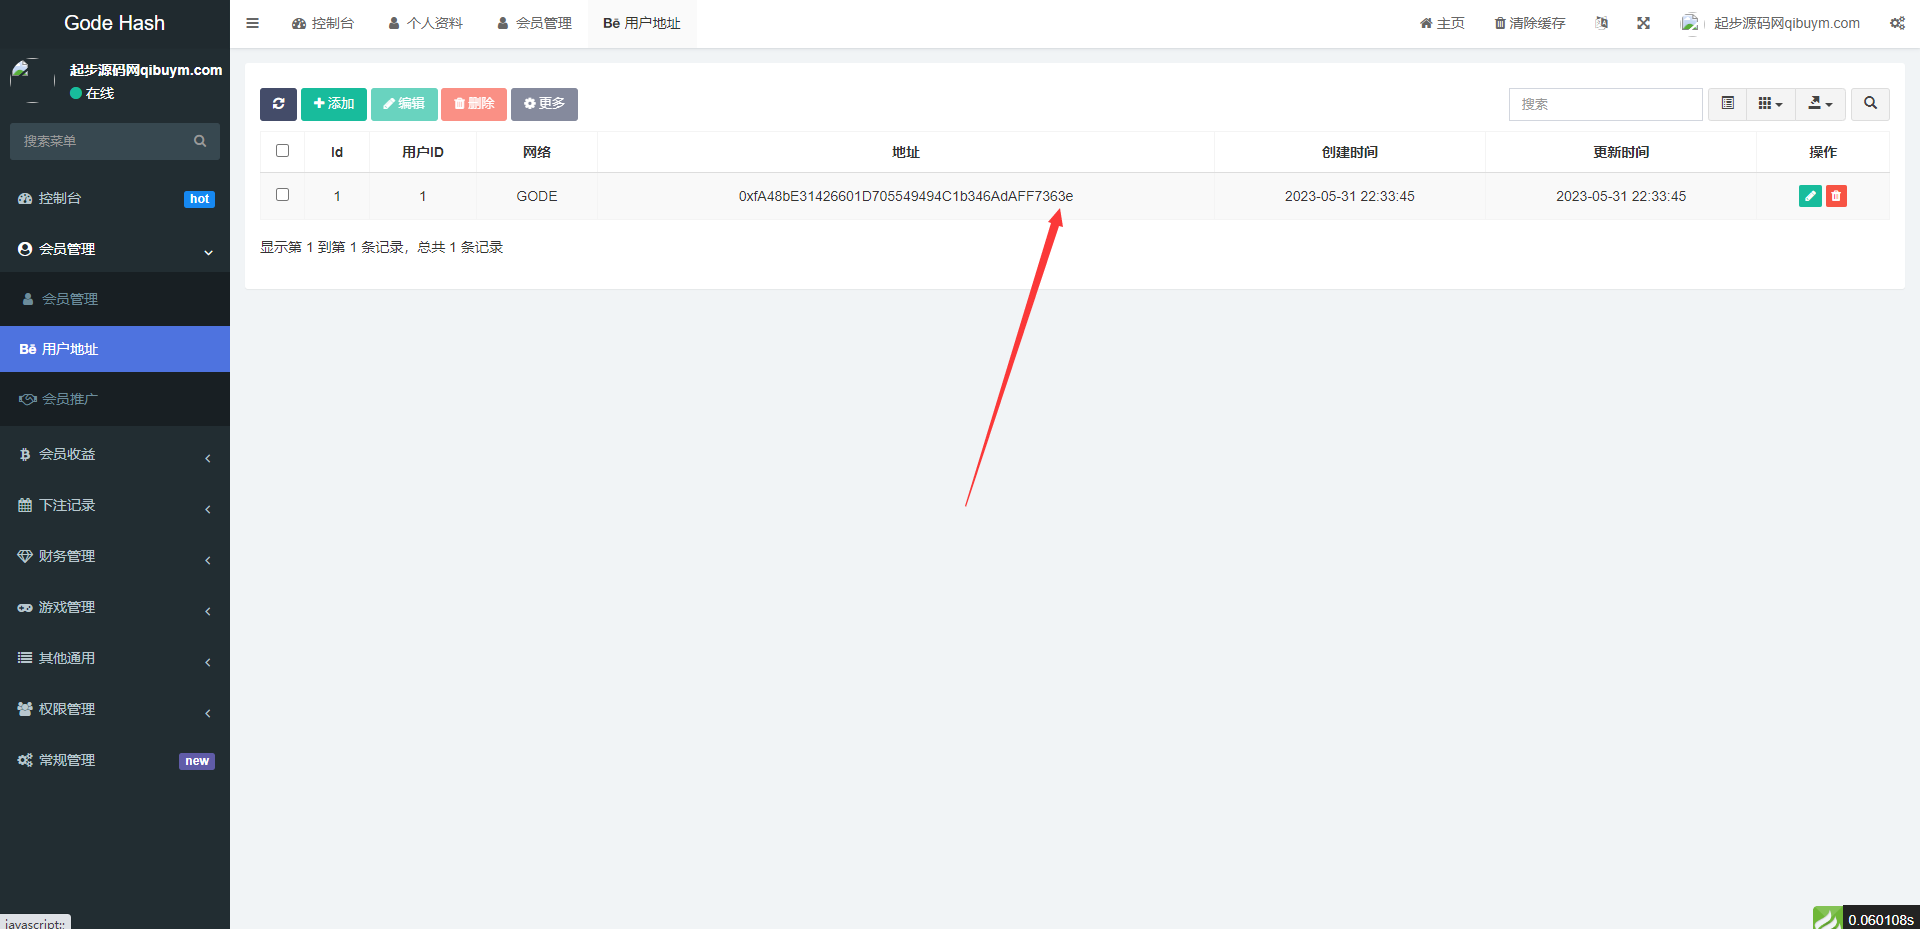Focus the table 搜索 input field
The height and width of the screenshot is (929, 1920).
(1606, 104)
